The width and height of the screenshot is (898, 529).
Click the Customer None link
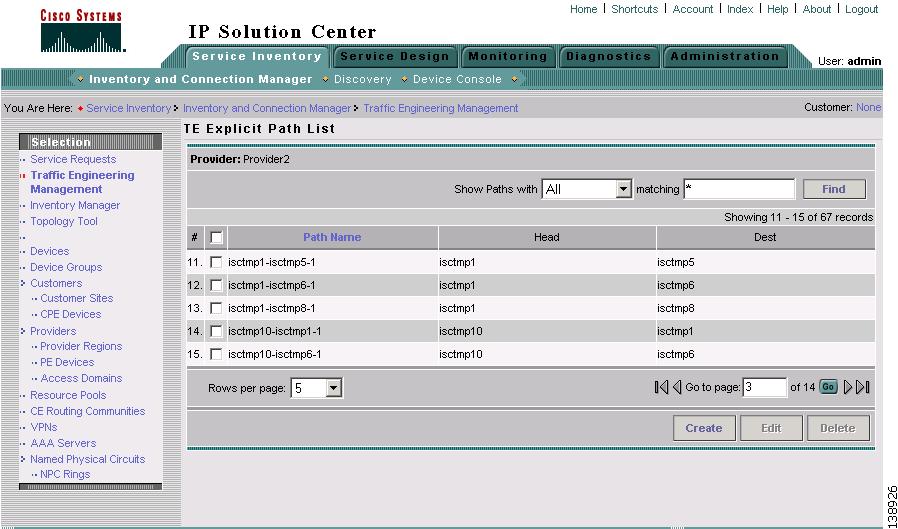(x=868, y=107)
